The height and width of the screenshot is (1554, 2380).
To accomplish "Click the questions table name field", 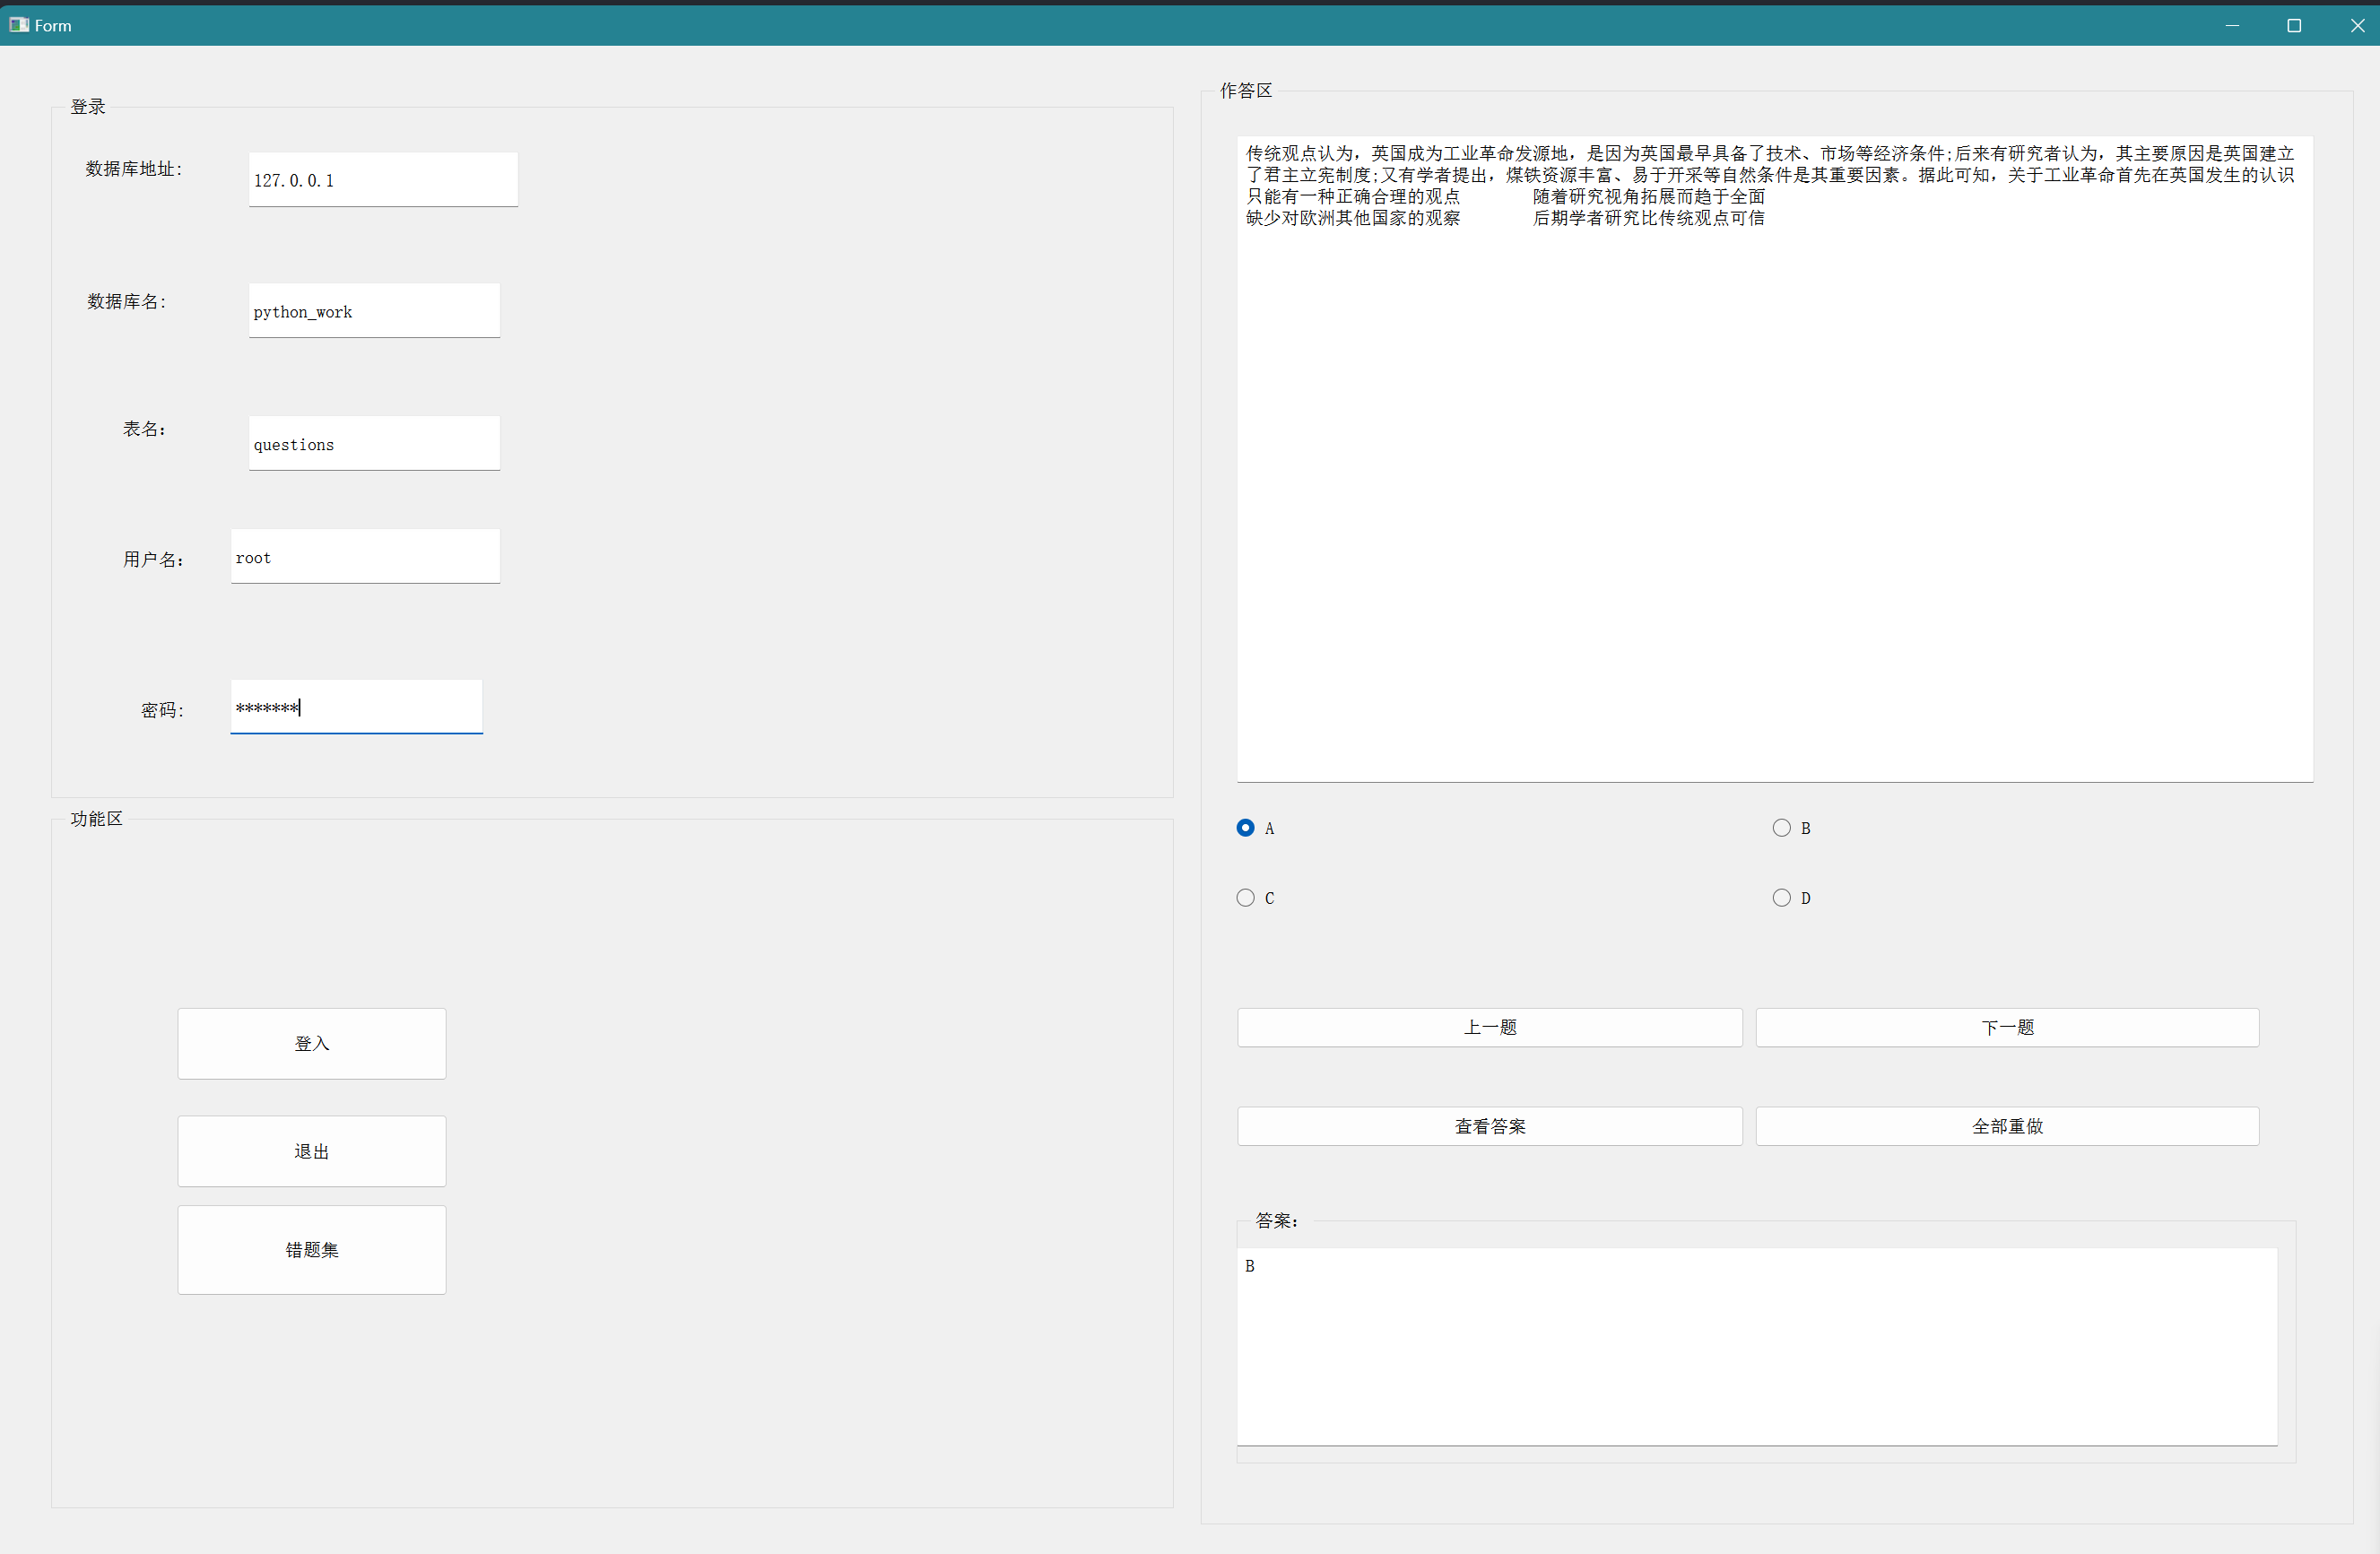I will [x=374, y=444].
